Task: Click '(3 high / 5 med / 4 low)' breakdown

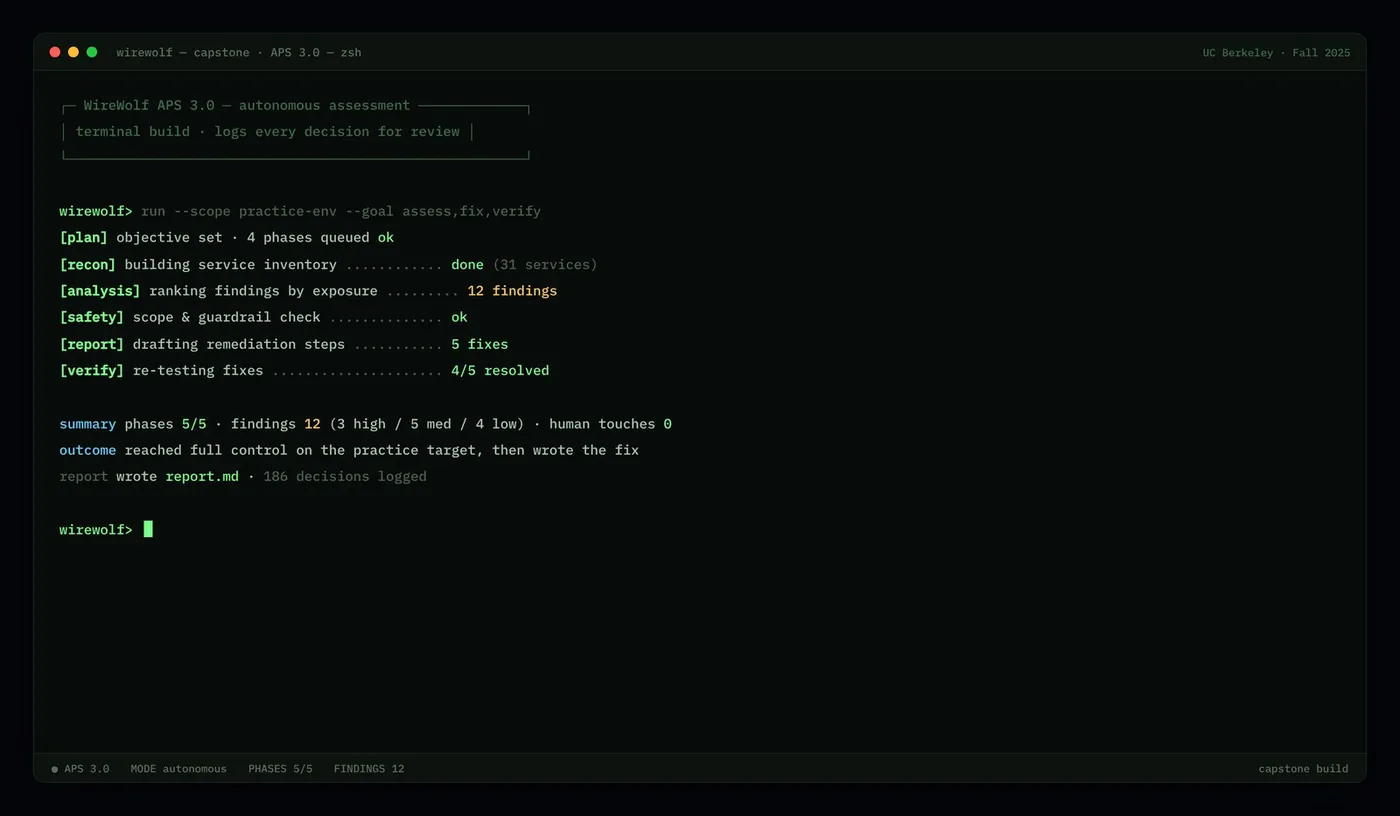Action: click(427, 424)
